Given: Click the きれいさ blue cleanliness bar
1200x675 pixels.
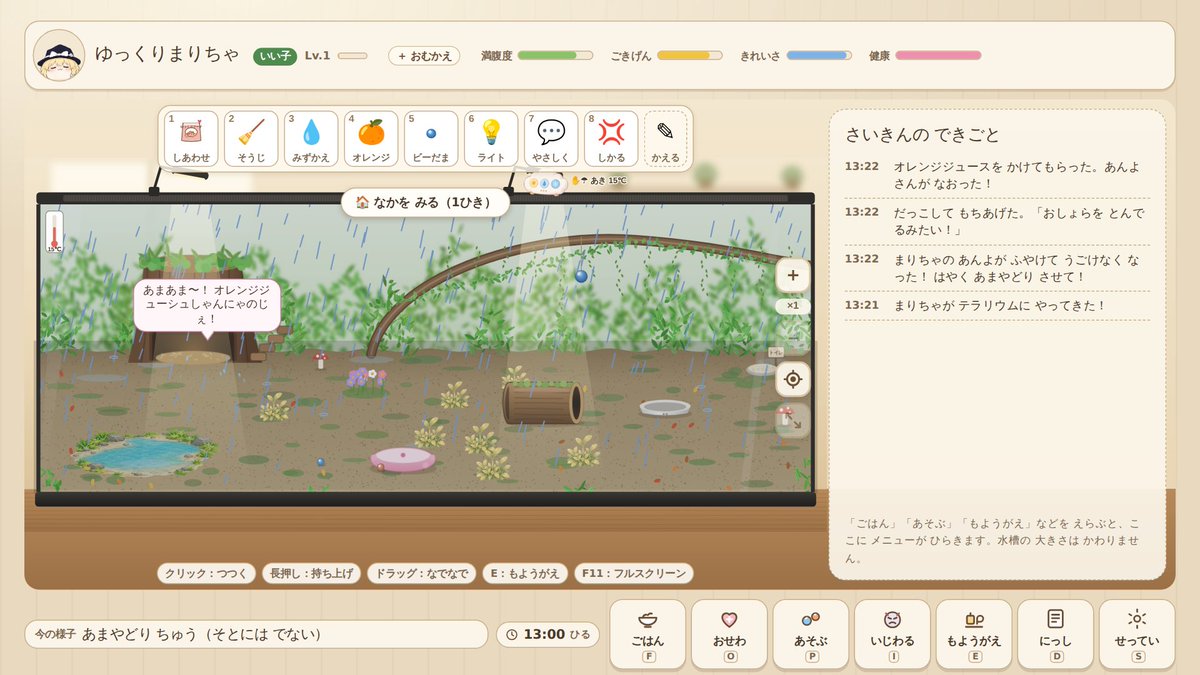Looking at the screenshot, I should point(819,56).
